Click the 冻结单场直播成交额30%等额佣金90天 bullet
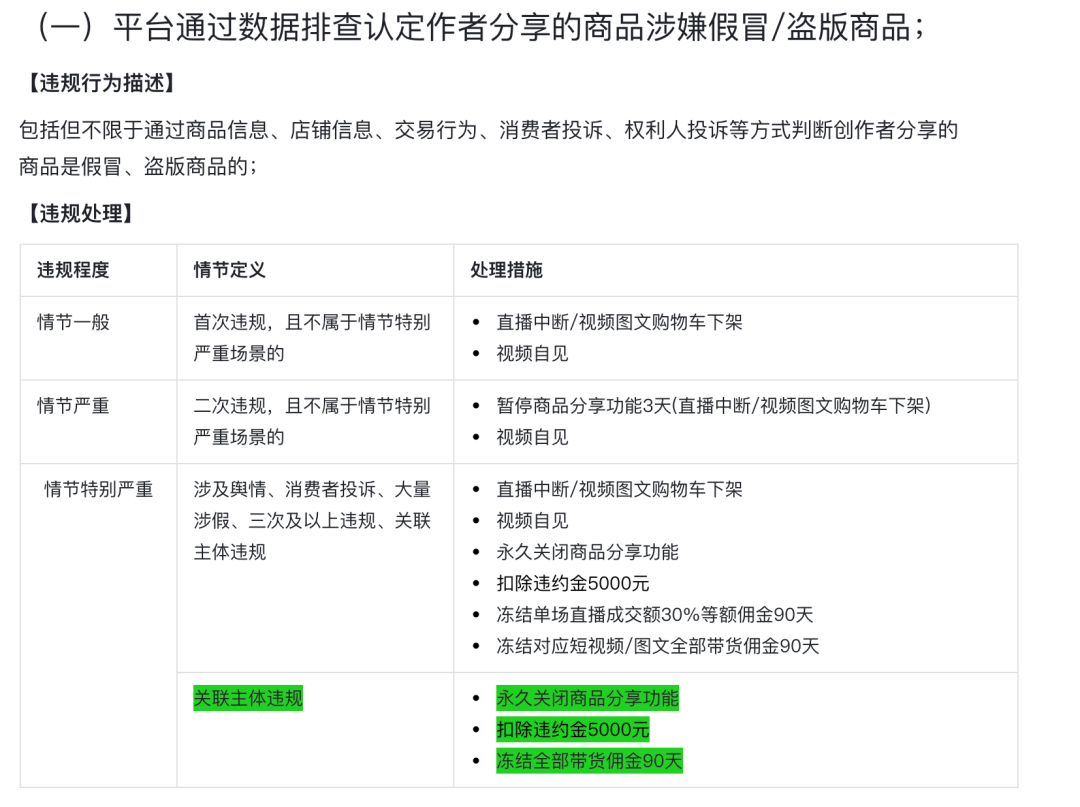The width and height of the screenshot is (1080, 807). point(655,615)
